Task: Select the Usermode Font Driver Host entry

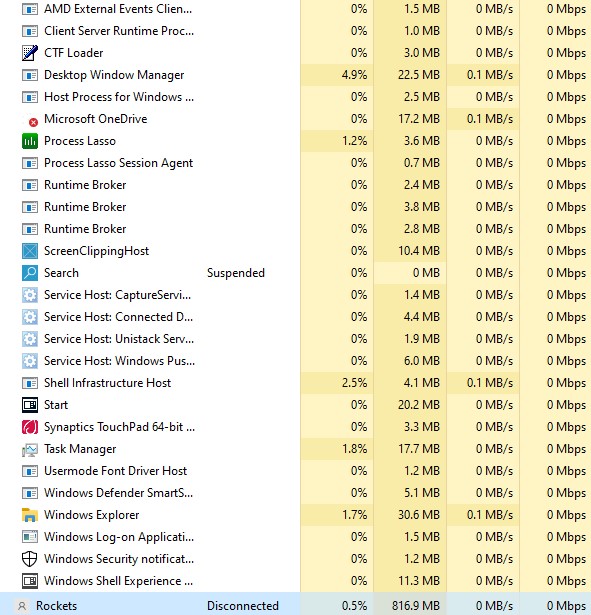Action: pyautogui.click(x=115, y=471)
